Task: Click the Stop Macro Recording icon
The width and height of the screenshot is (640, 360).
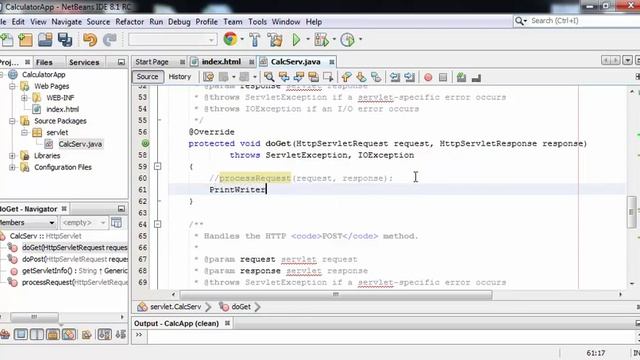Action: point(443,77)
